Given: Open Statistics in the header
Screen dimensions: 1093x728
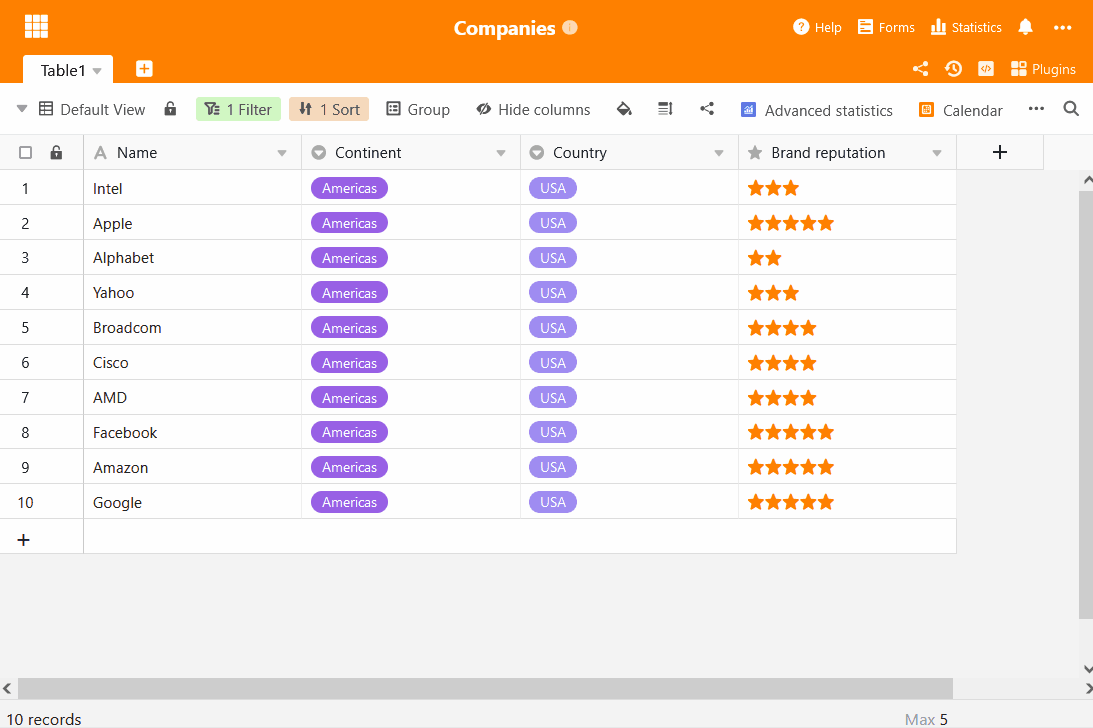Looking at the screenshot, I should point(966,27).
